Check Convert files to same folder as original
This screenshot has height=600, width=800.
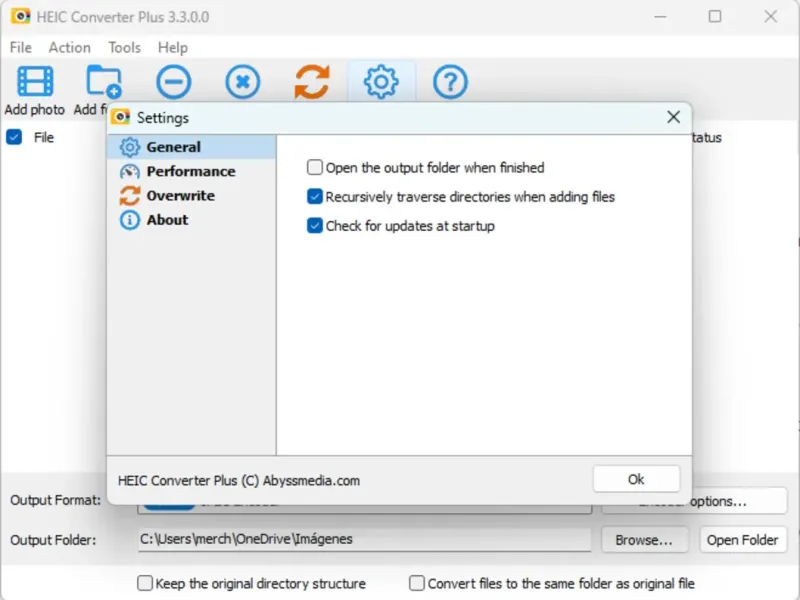tap(417, 583)
